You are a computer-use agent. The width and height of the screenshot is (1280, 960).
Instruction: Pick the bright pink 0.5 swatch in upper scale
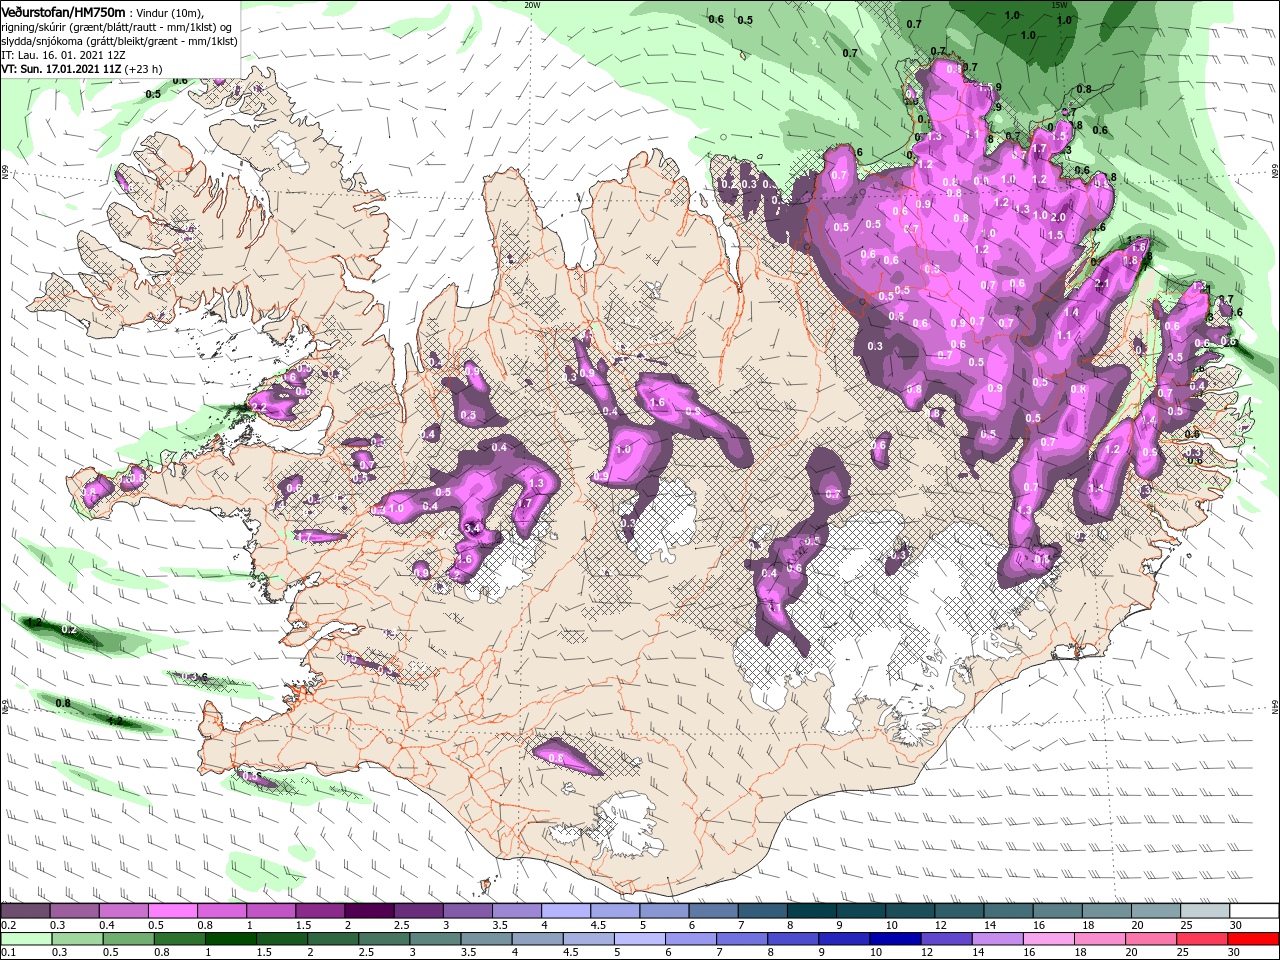(172, 911)
